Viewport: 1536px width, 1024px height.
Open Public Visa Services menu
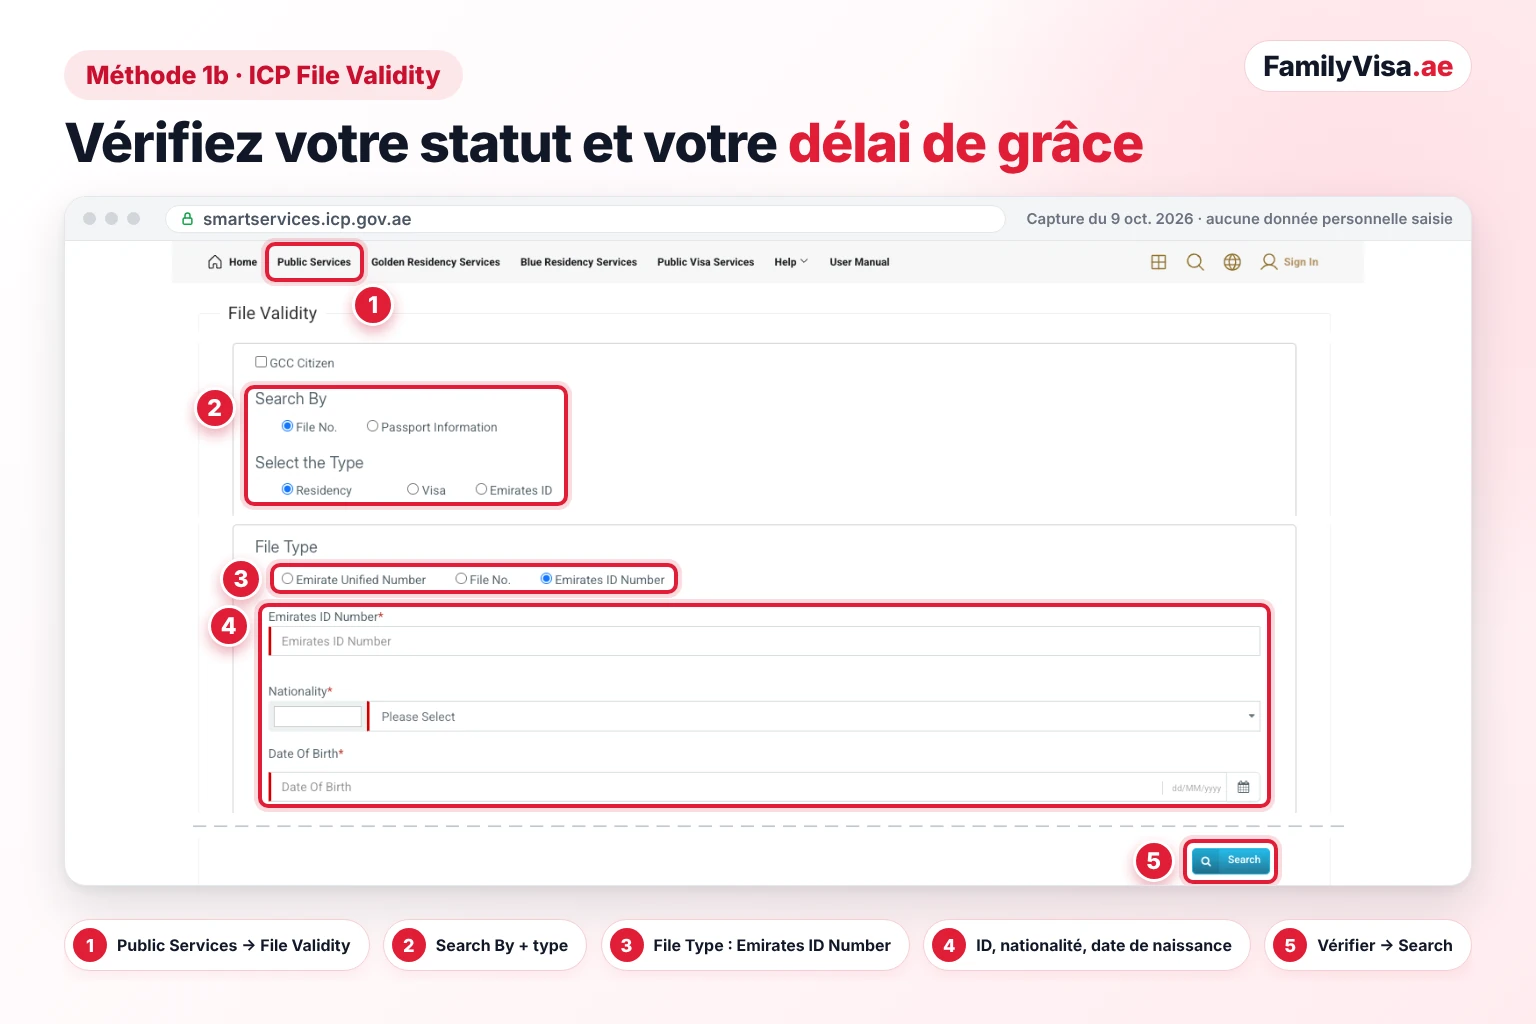pyautogui.click(x=705, y=262)
